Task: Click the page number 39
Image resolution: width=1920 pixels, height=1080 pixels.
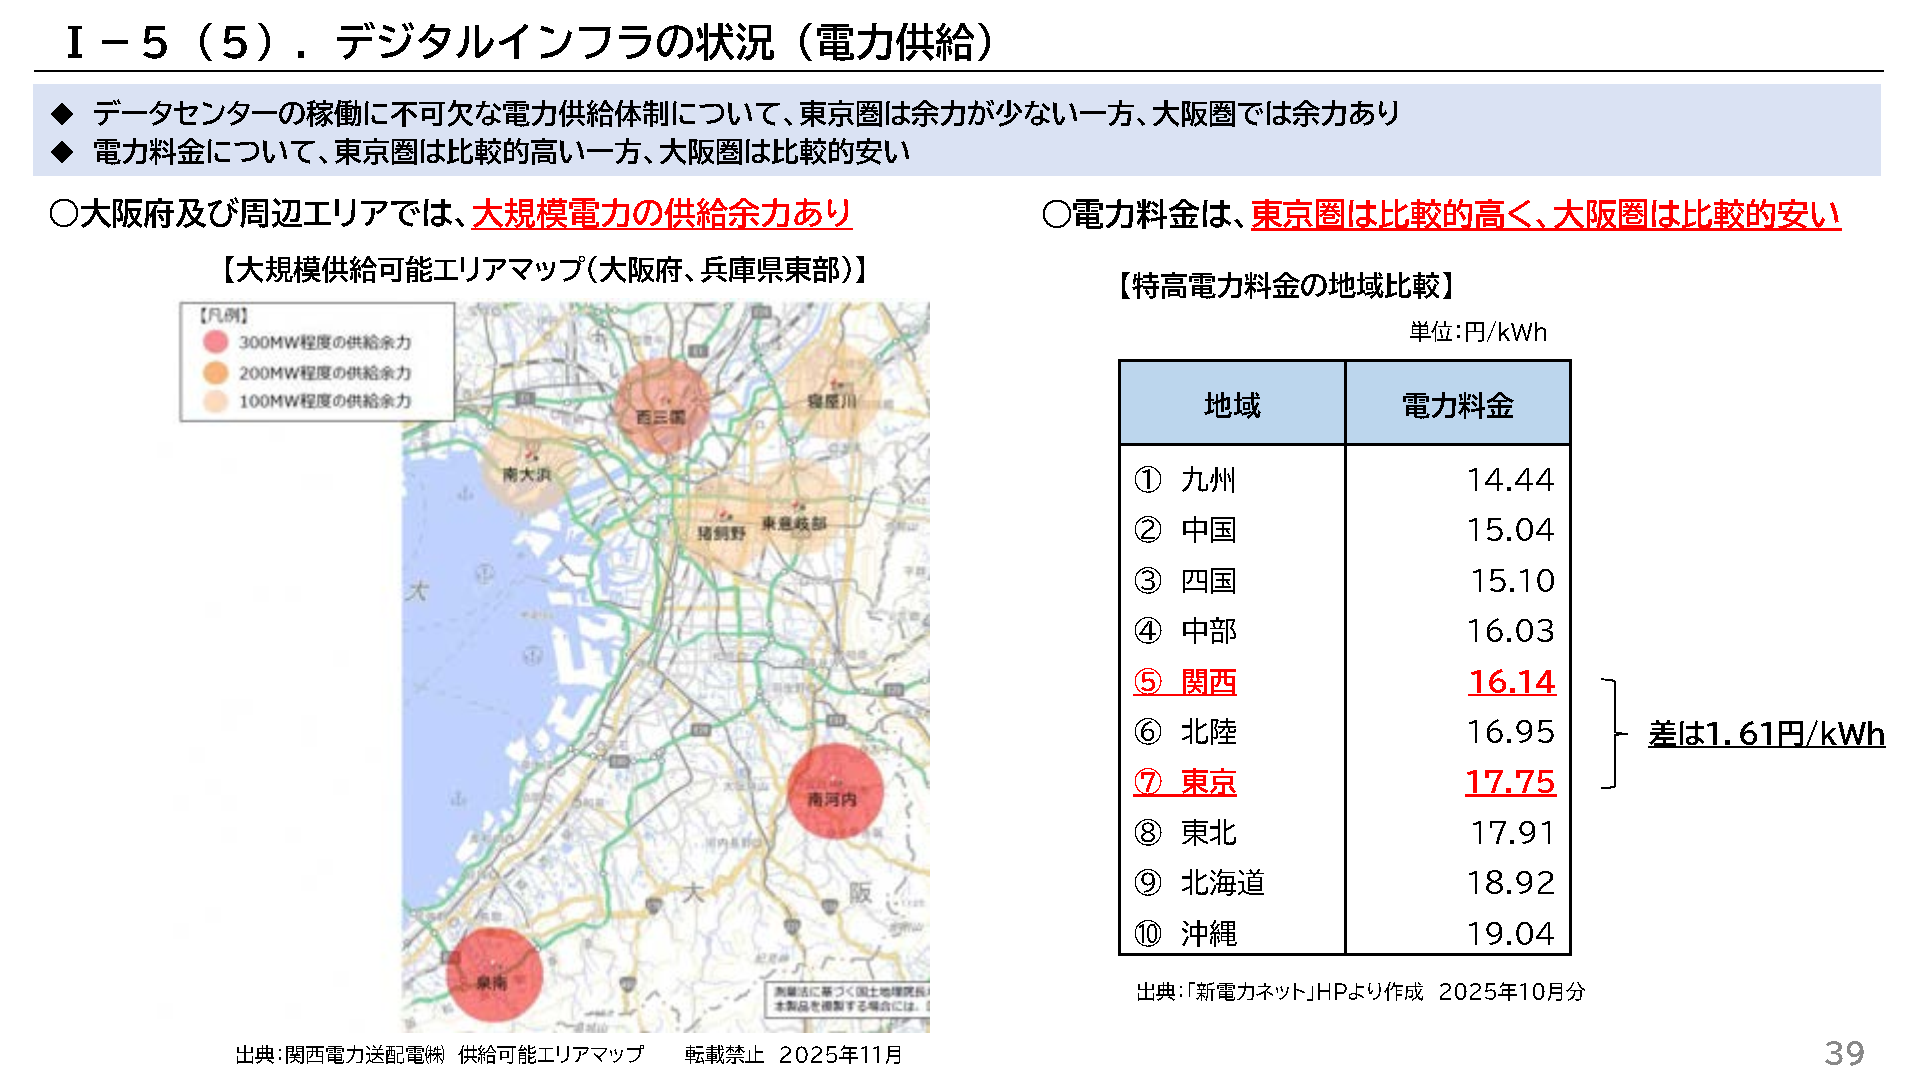Action: click(1844, 1052)
